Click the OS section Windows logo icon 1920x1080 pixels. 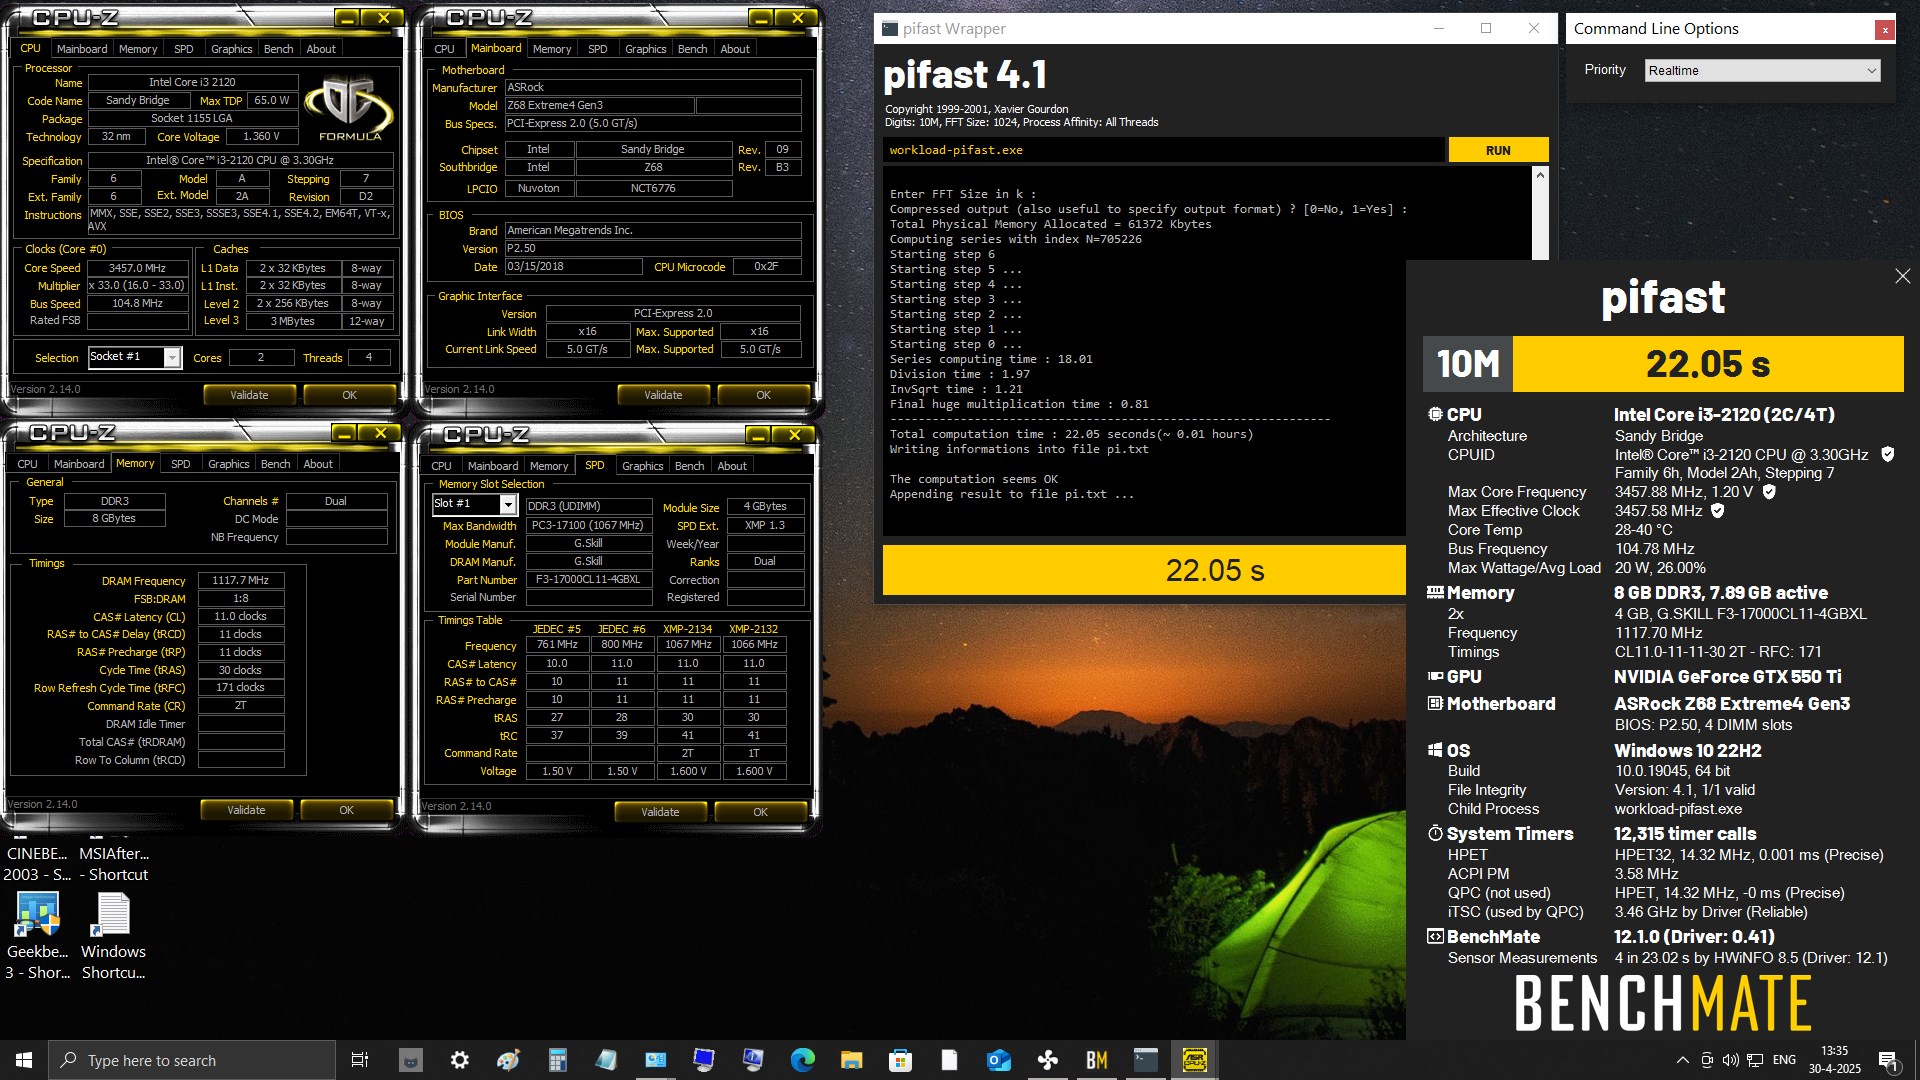tap(1435, 750)
